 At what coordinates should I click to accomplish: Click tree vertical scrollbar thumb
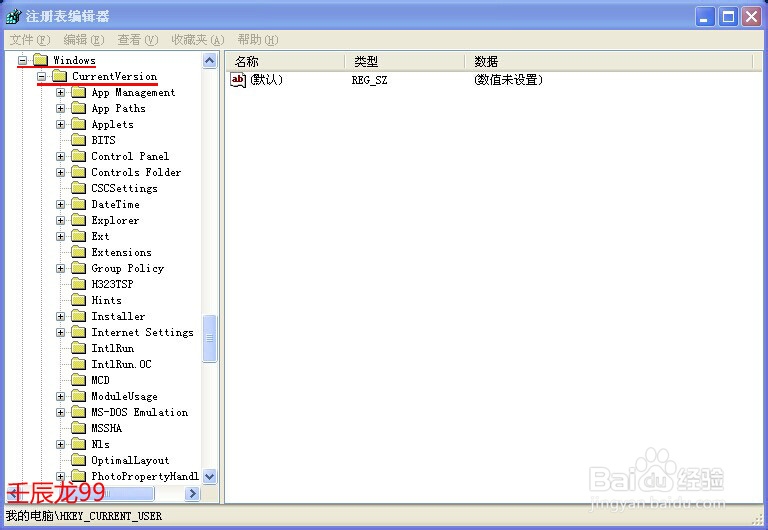point(210,338)
